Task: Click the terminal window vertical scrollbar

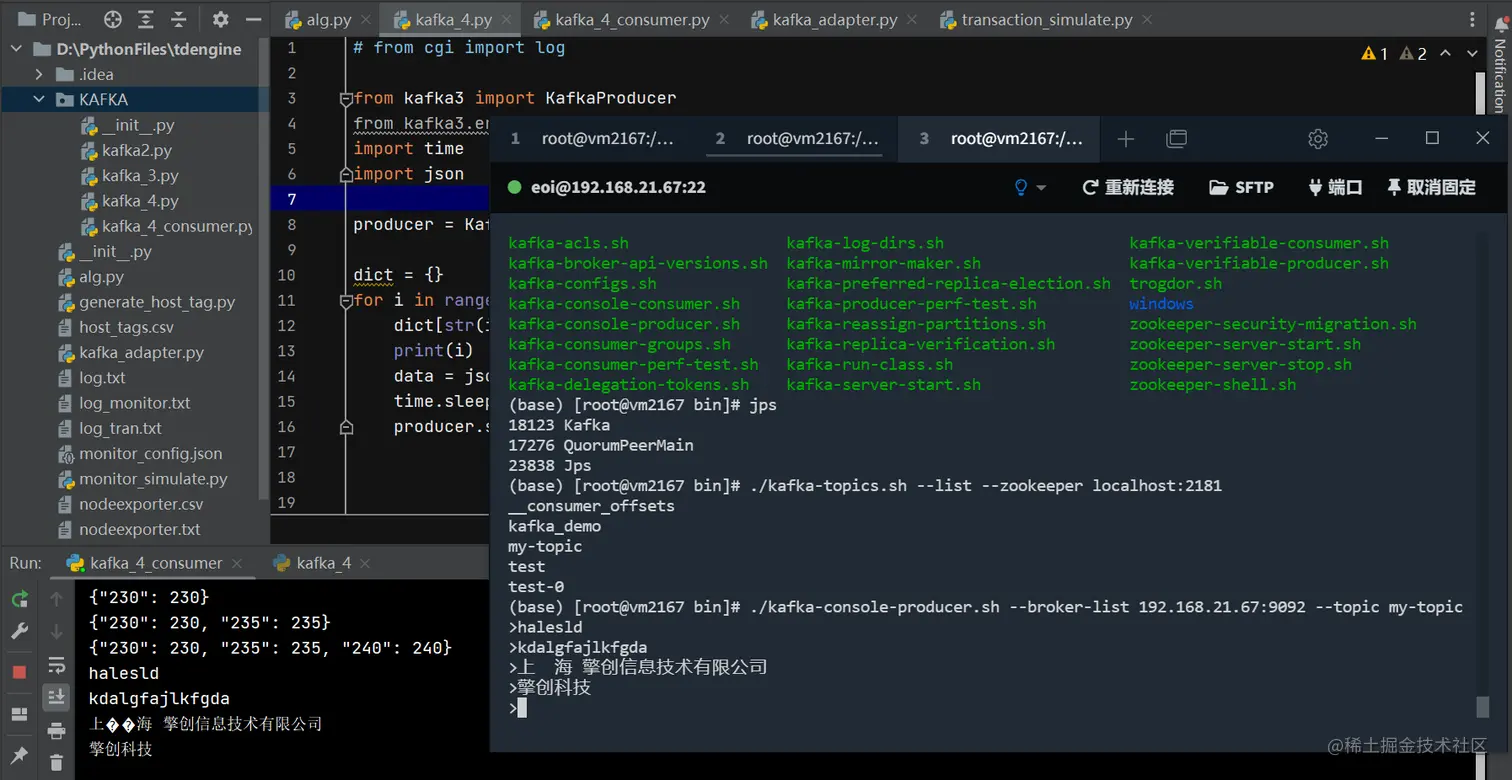Action: [x=1483, y=706]
